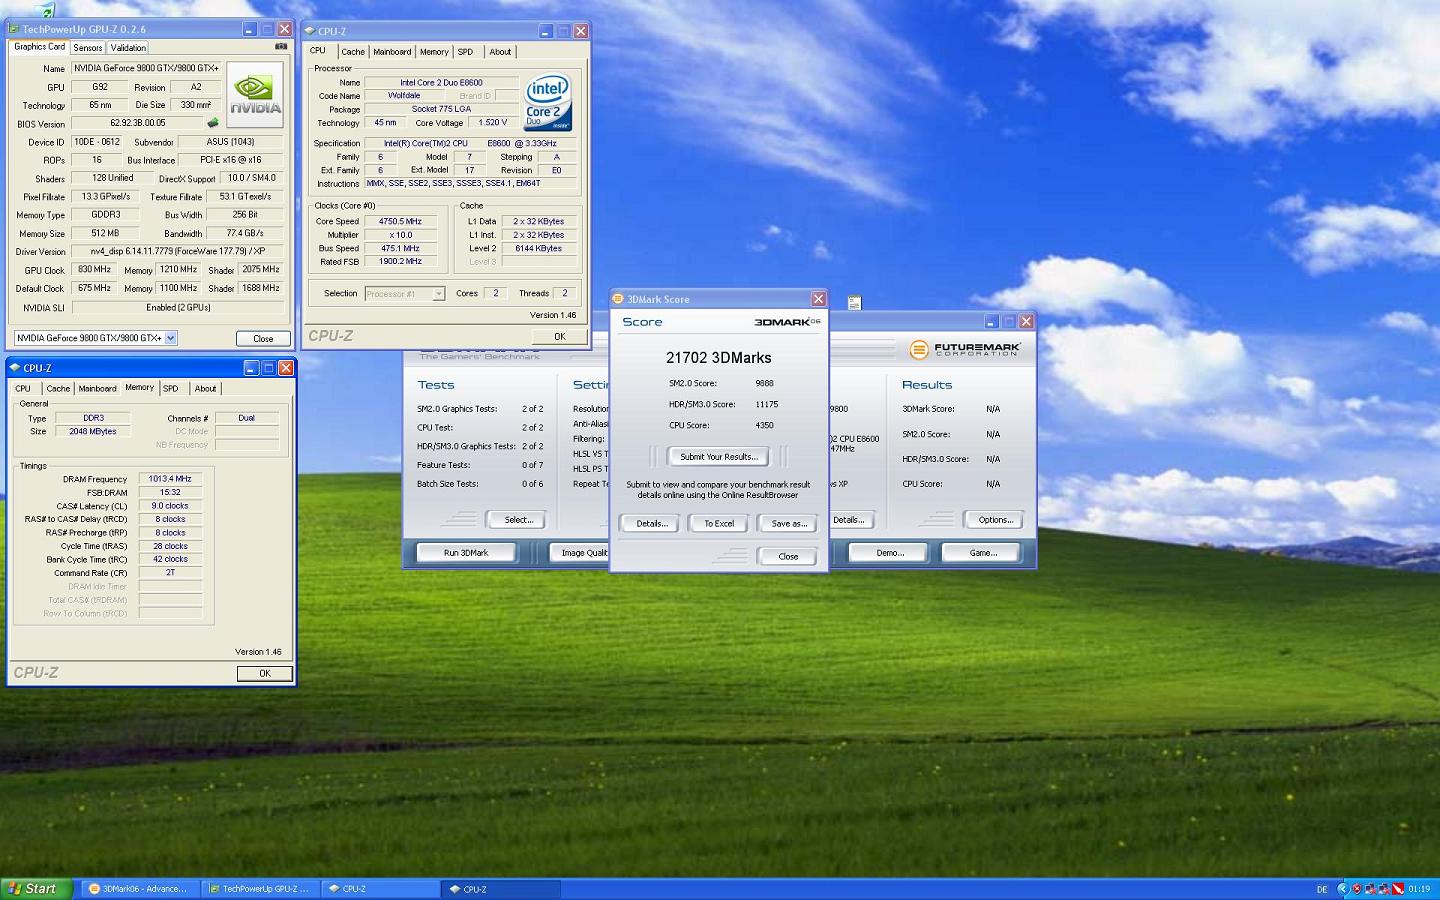Show hidden tray icons arrow
The image size is (1440, 900).
[1343, 889]
